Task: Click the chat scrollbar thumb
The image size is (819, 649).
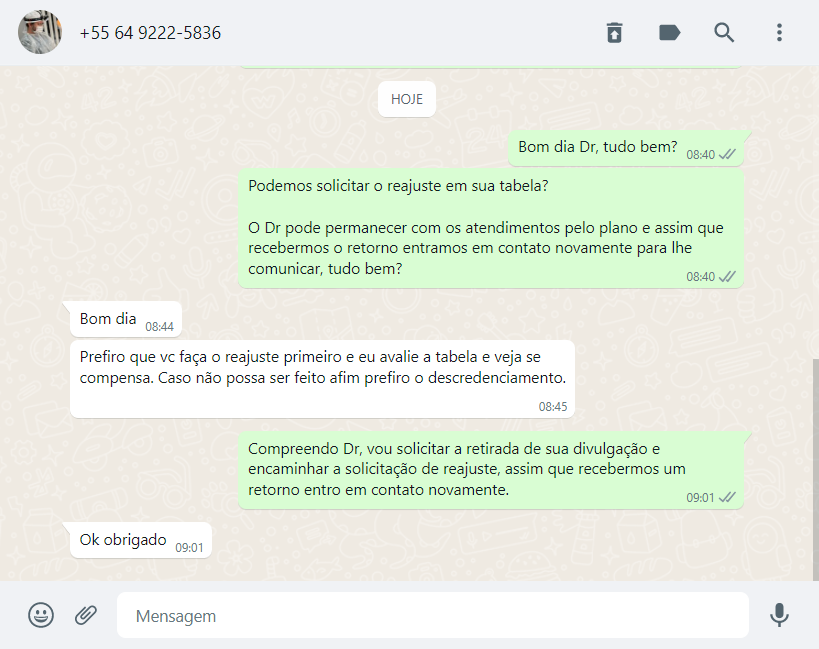Action: 815,469
